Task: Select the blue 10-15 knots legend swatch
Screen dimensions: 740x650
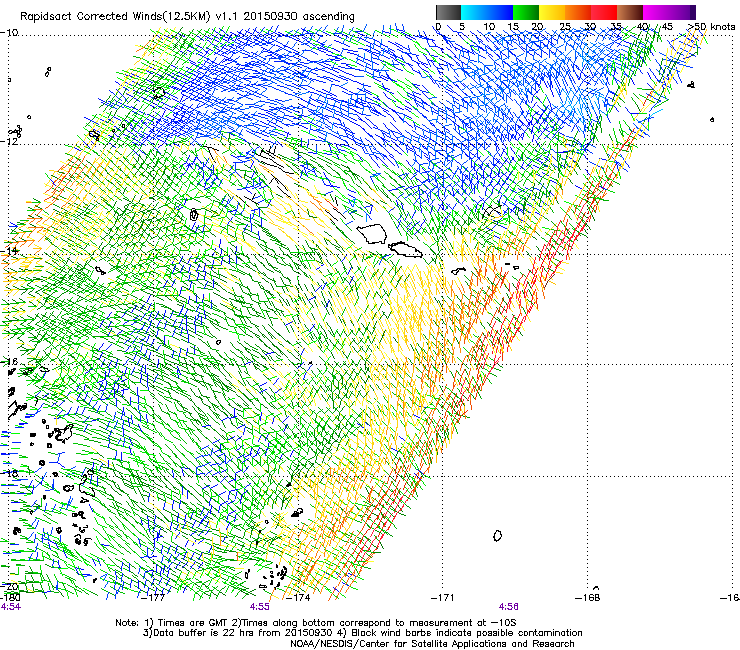Action: tap(500, 12)
